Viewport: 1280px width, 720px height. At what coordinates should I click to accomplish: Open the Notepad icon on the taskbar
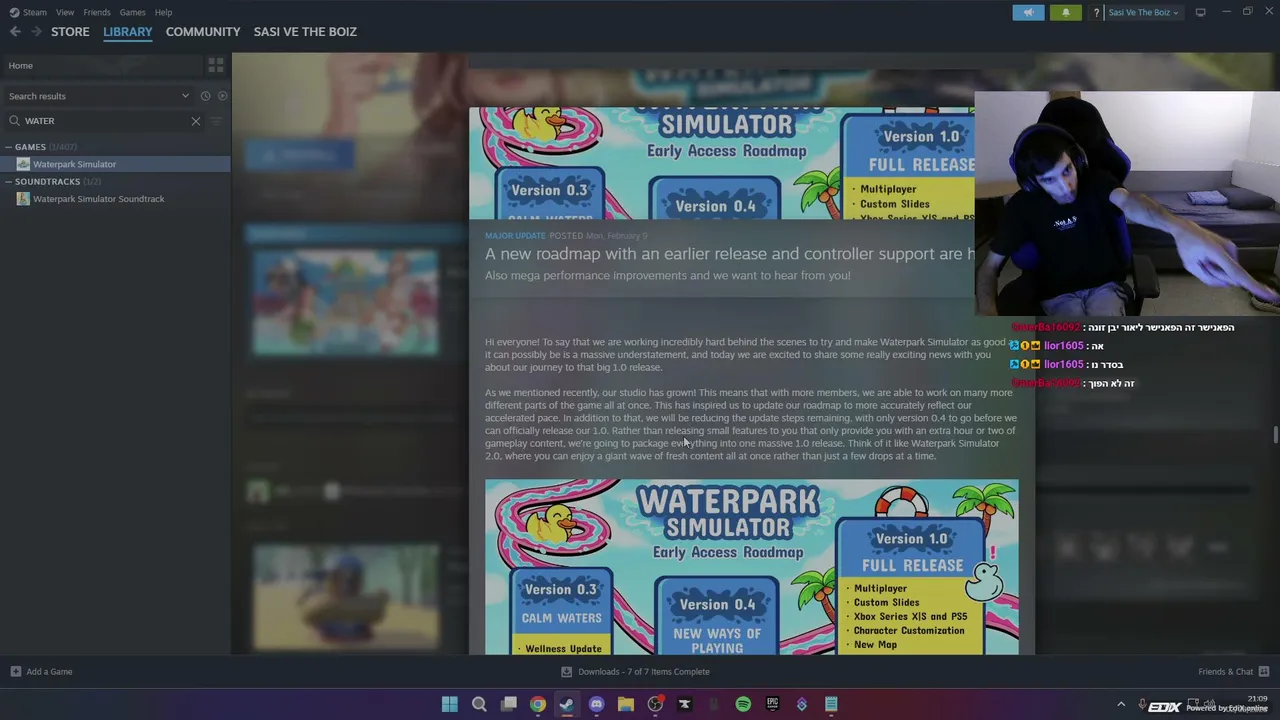pos(831,704)
